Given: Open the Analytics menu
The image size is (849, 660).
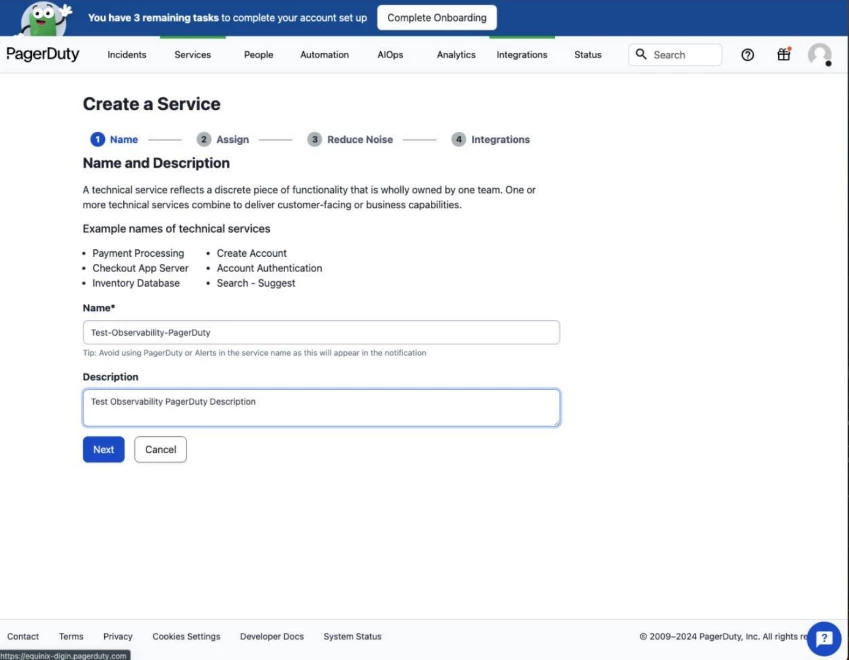Looking at the screenshot, I should point(456,55).
